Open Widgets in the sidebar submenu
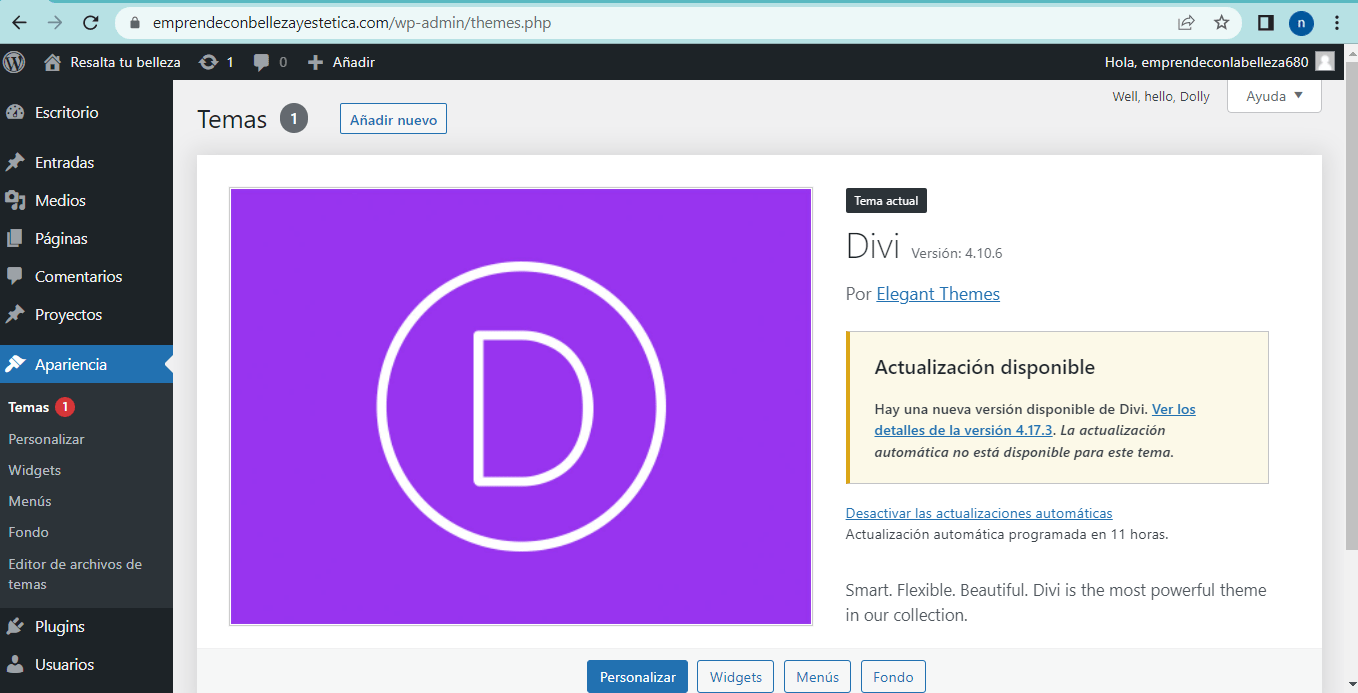Viewport: 1358px width, 693px height. [x=34, y=470]
